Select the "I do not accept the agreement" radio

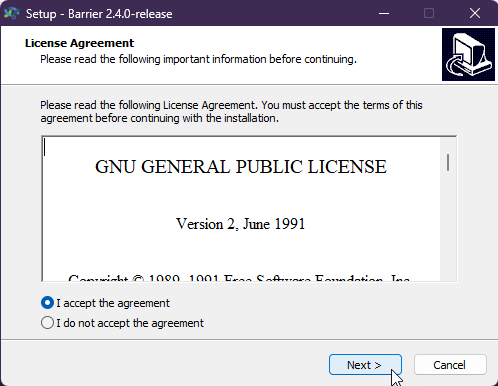click(47, 323)
